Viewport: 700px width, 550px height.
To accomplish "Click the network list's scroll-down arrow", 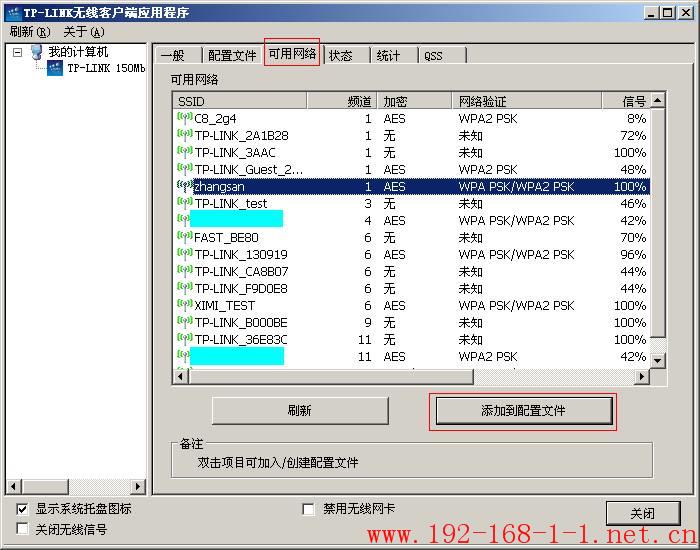I will (658, 360).
